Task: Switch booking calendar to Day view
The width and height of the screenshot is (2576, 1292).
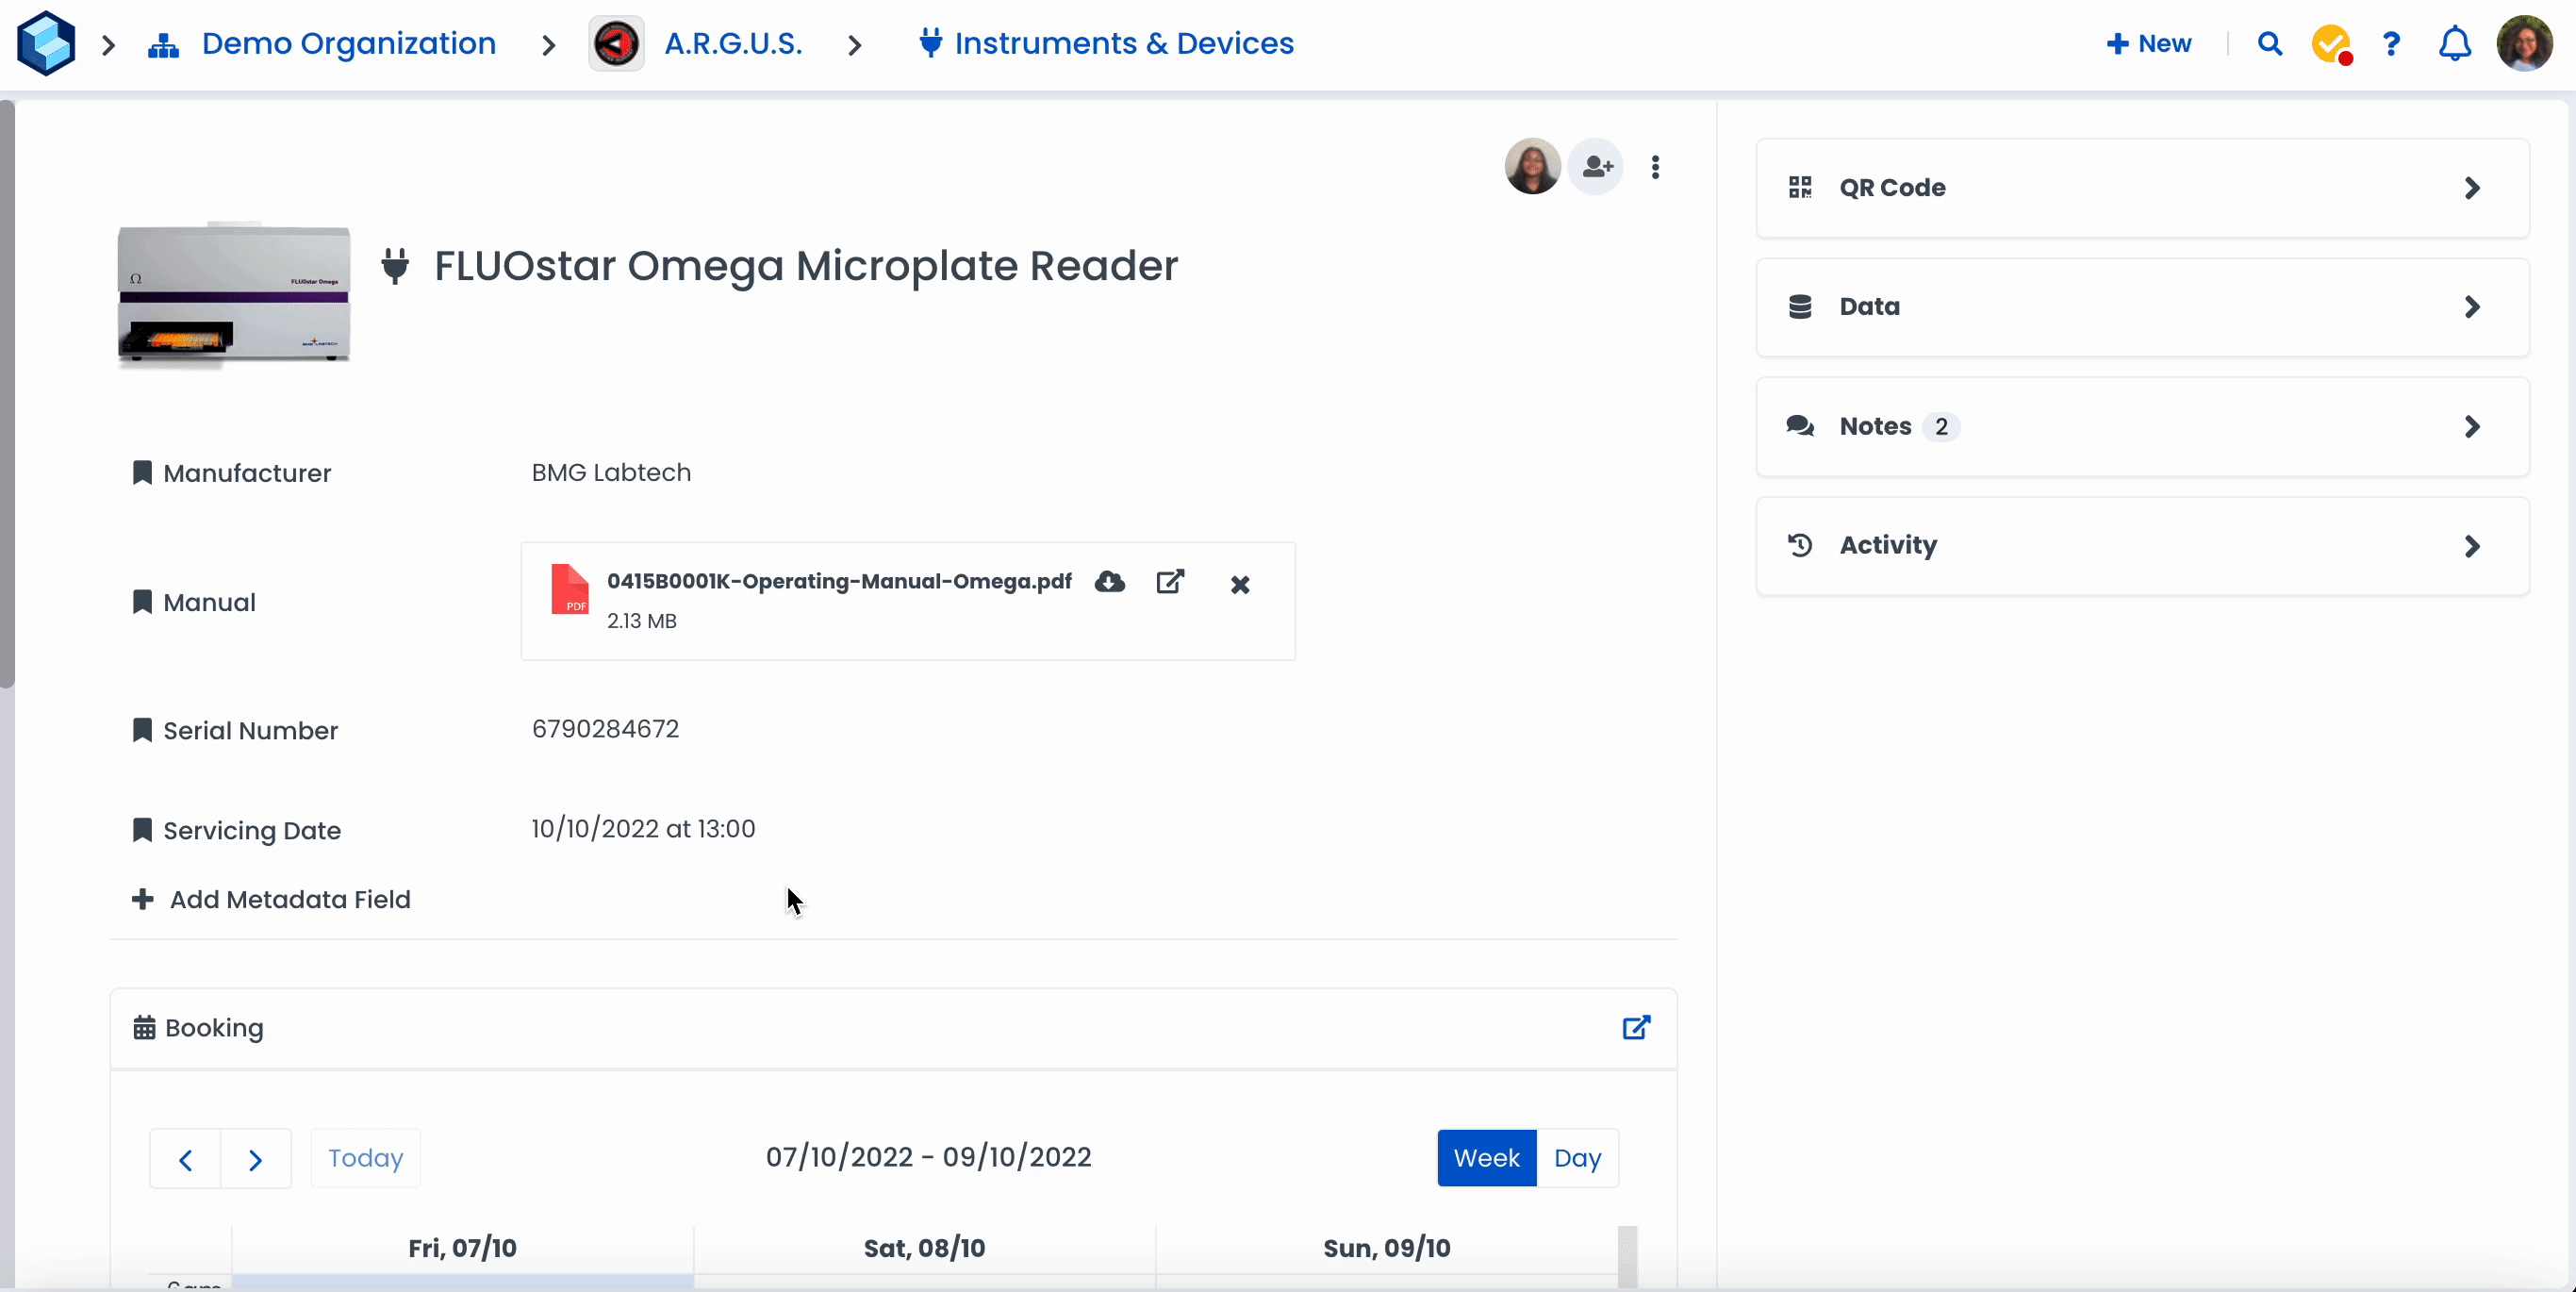Action: point(1577,1158)
